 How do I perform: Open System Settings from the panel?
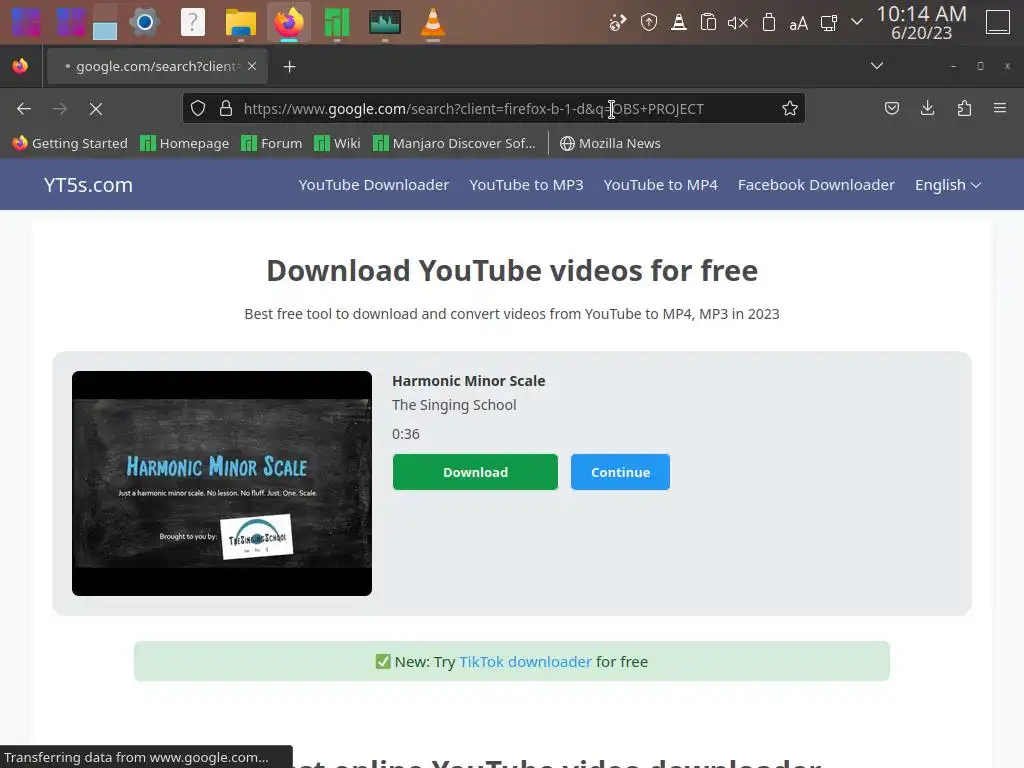tap(145, 22)
